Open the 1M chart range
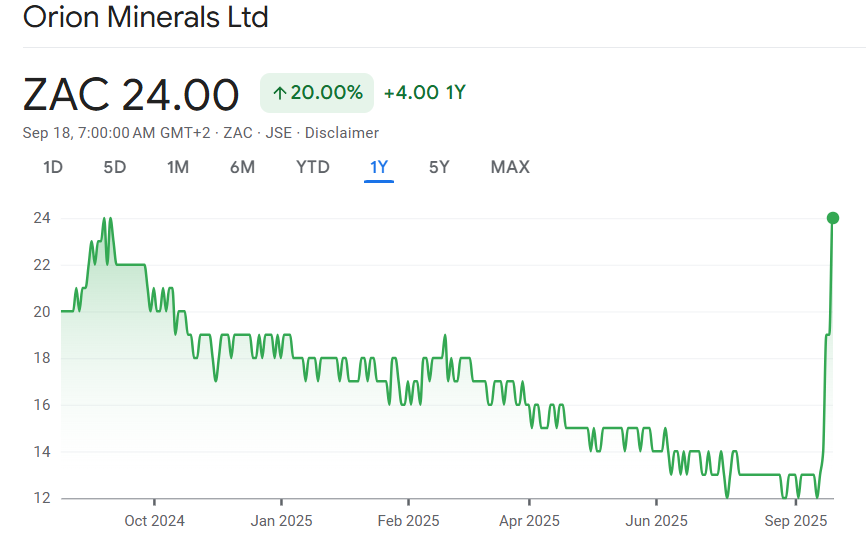Viewport: 866px width, 543px height. [178, 167]
